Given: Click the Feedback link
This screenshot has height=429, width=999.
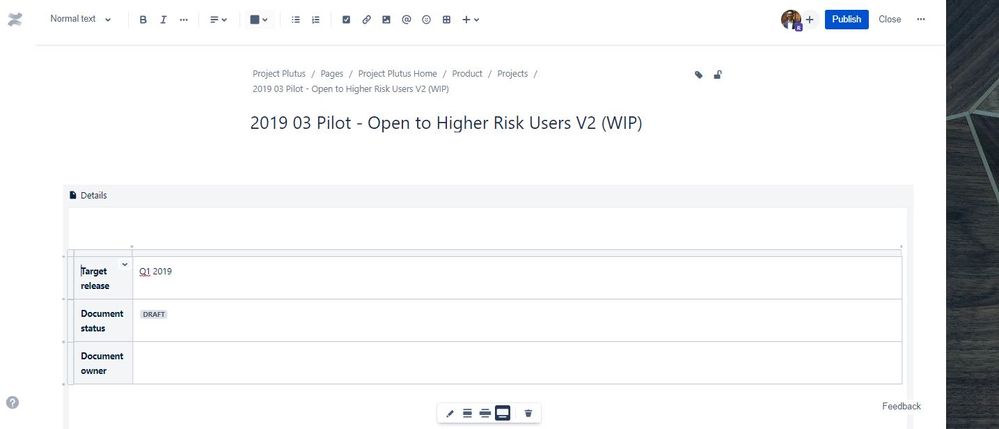Looking at the screenshot, I should [902, 407].
